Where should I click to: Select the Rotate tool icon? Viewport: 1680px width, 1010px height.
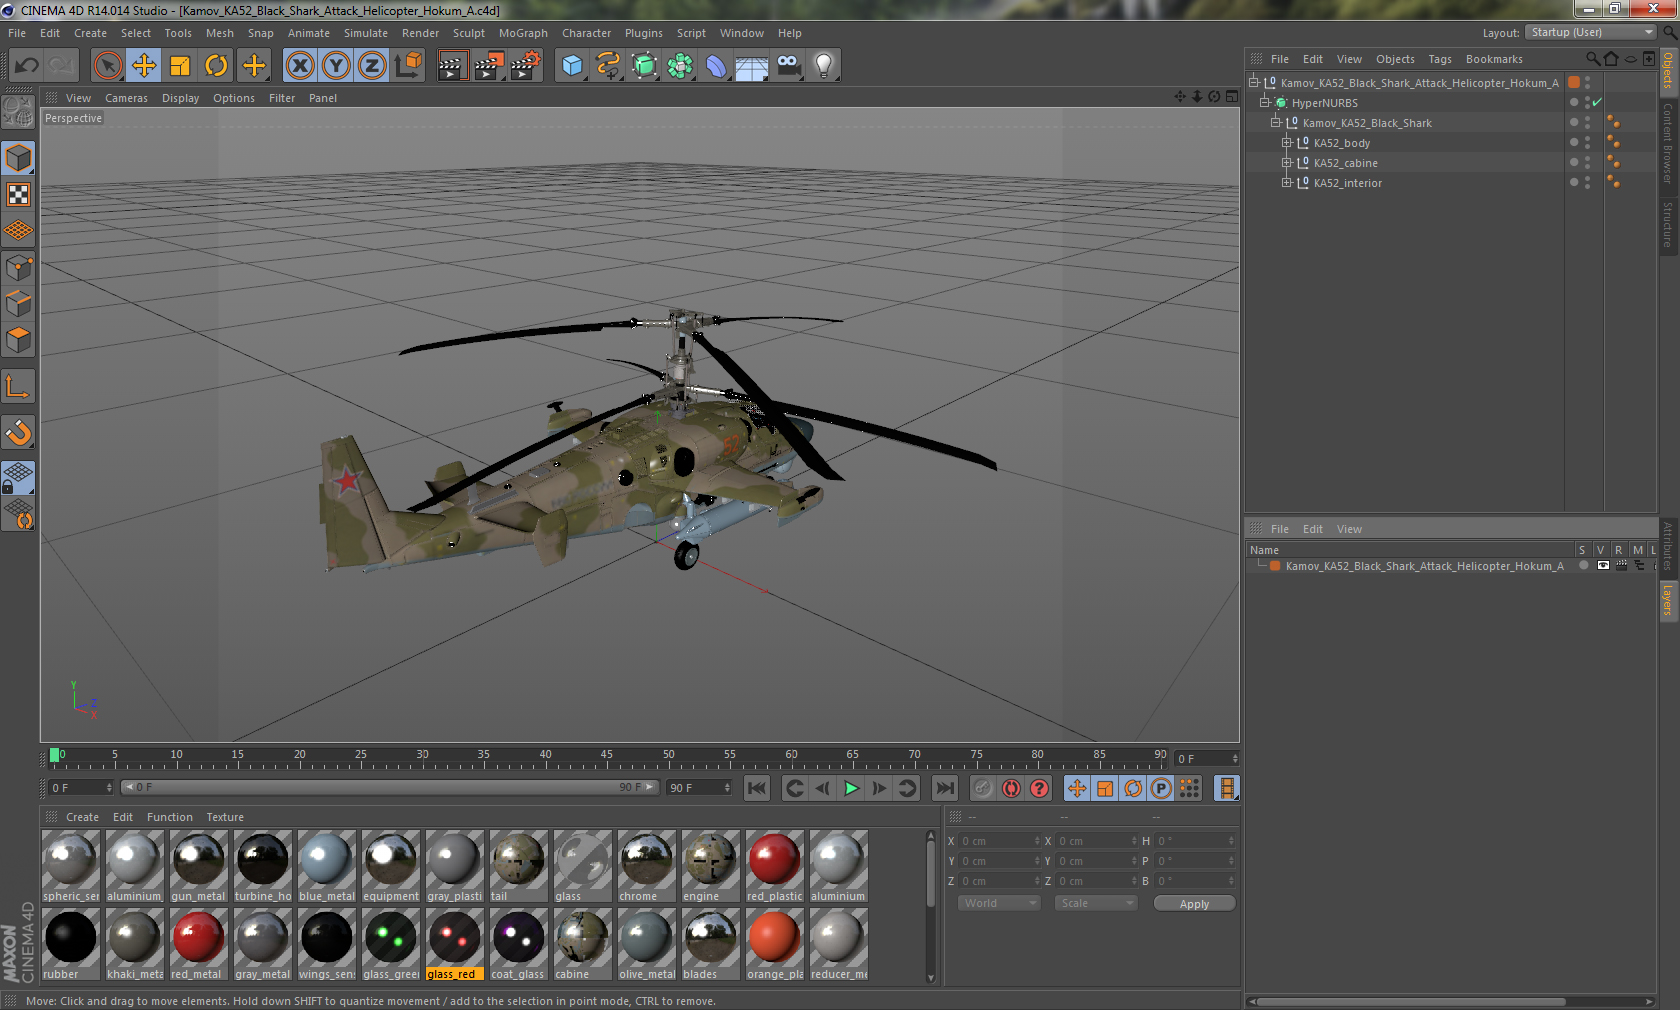(x=216, y=66)
